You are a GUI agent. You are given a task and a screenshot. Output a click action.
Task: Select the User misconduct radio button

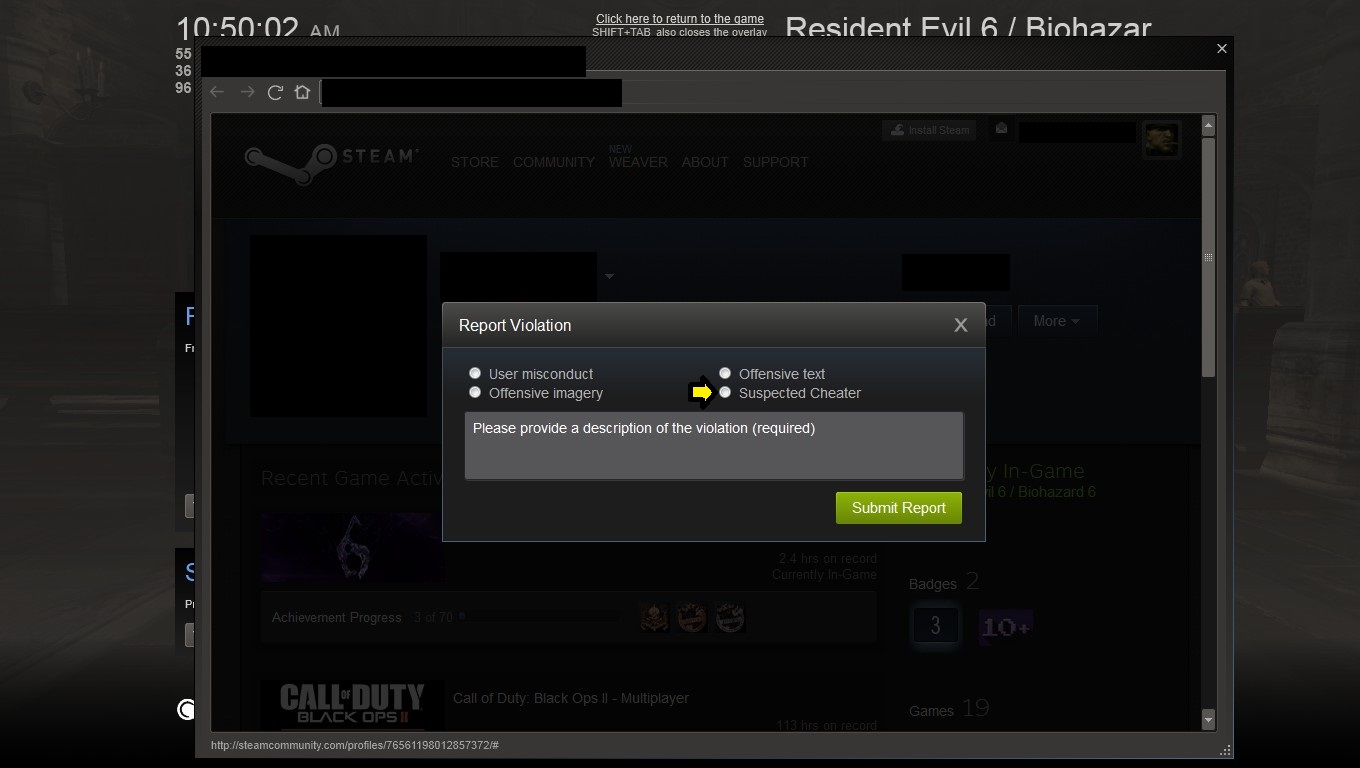pyautogui.click(x=475, y=373)
